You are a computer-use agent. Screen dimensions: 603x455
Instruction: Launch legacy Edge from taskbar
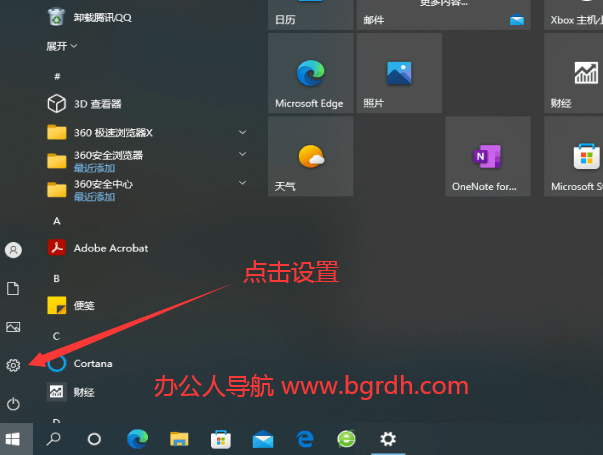tap(305, 439)
